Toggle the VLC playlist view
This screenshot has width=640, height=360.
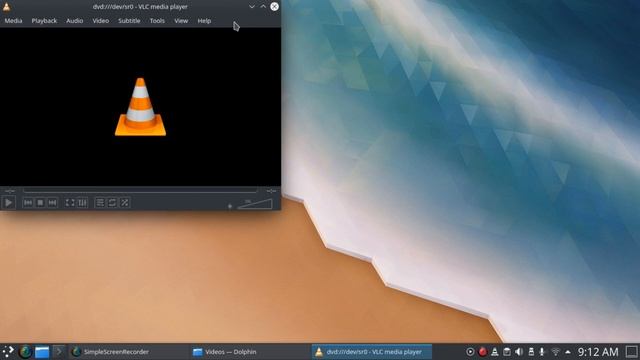100,202
